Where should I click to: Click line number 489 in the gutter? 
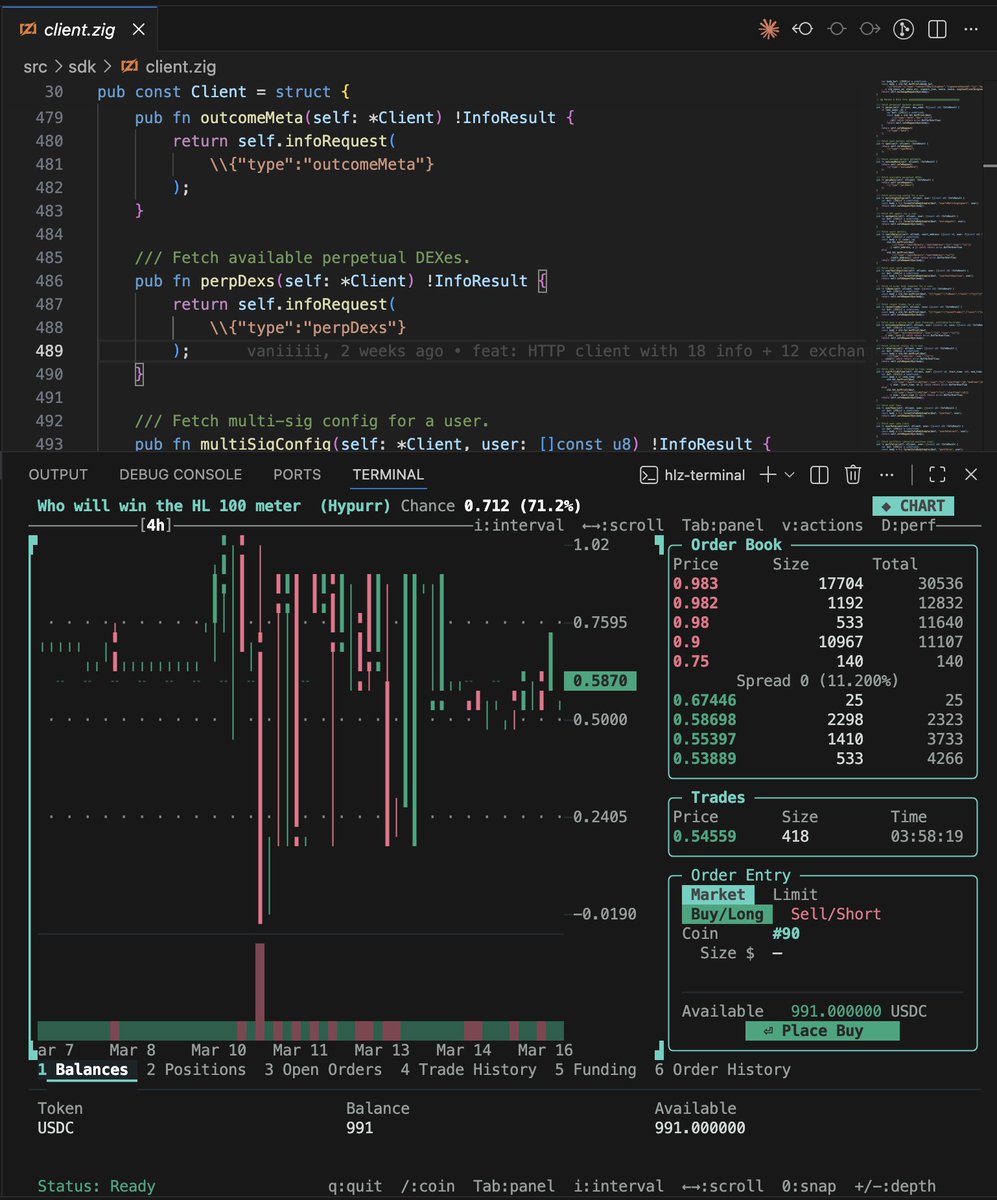tap(49, 350)
